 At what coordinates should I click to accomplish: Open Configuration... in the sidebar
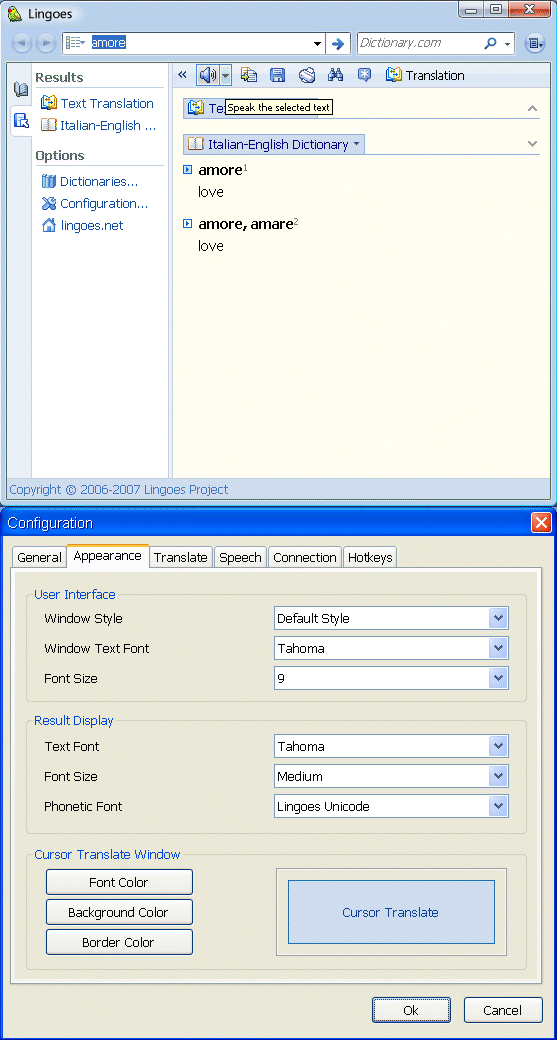[x=94, y=203]
